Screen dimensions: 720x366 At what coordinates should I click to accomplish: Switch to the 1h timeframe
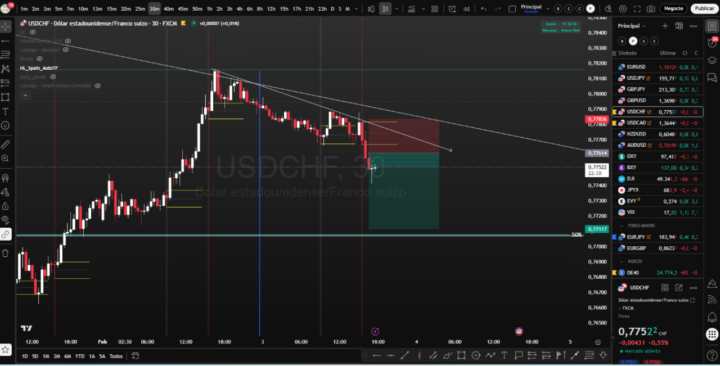(x=209, y=9)
